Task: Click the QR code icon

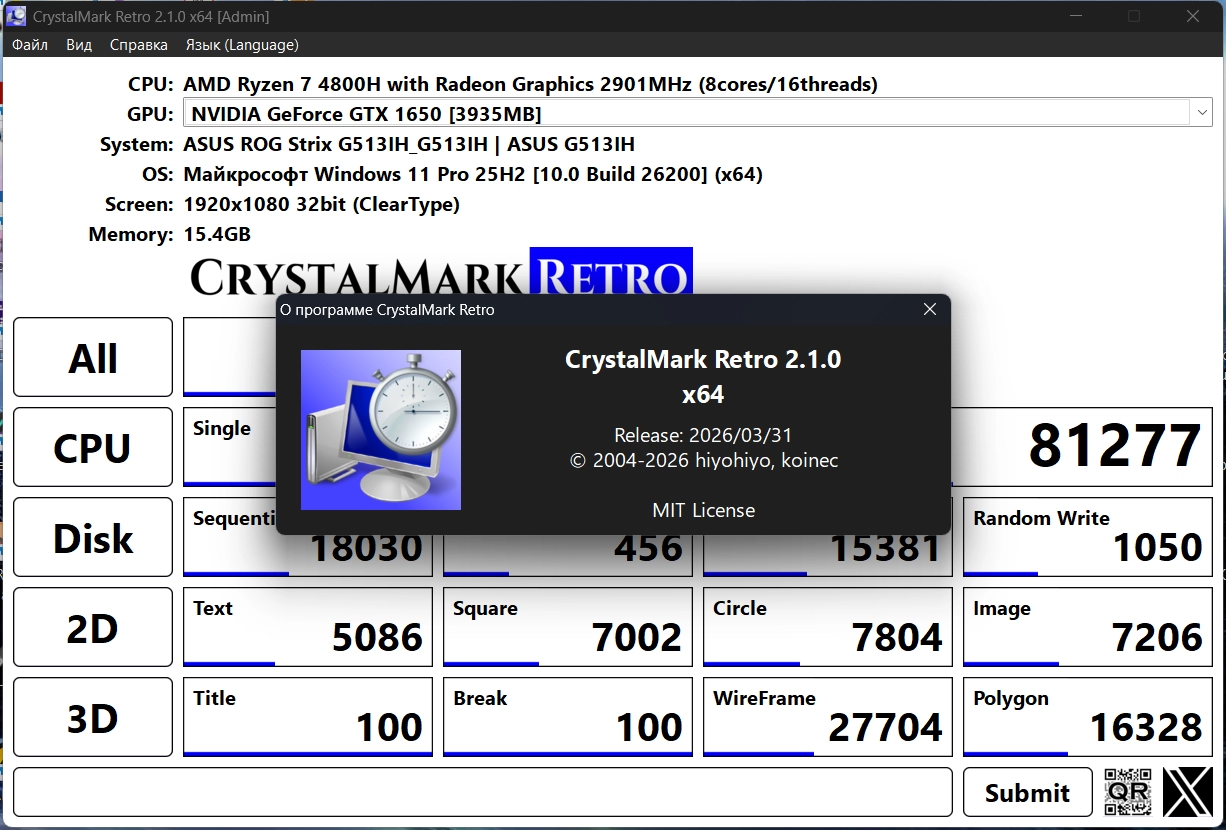Action: click(x=1127, y=792)
